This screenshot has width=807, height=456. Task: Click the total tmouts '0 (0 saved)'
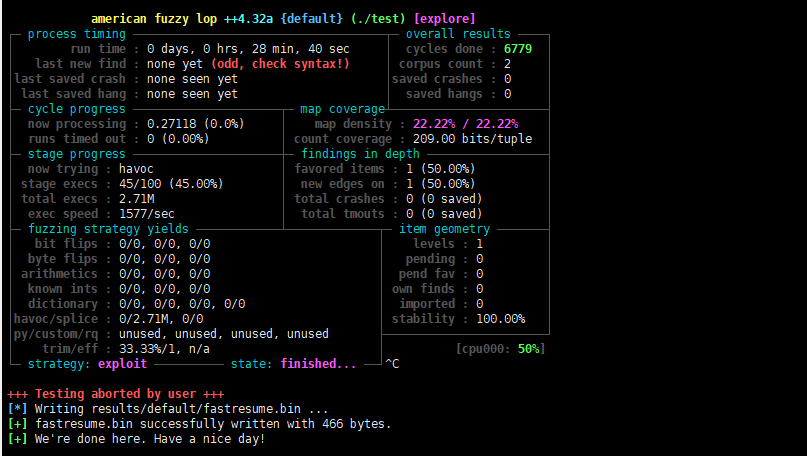tap(444, 214)
